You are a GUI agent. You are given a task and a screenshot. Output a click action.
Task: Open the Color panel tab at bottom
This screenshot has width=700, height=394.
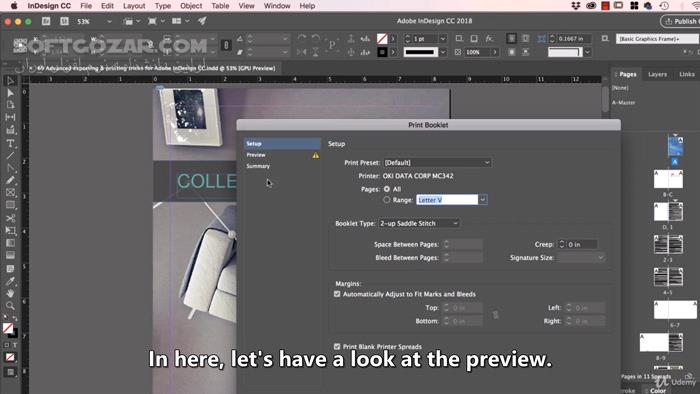658,391
